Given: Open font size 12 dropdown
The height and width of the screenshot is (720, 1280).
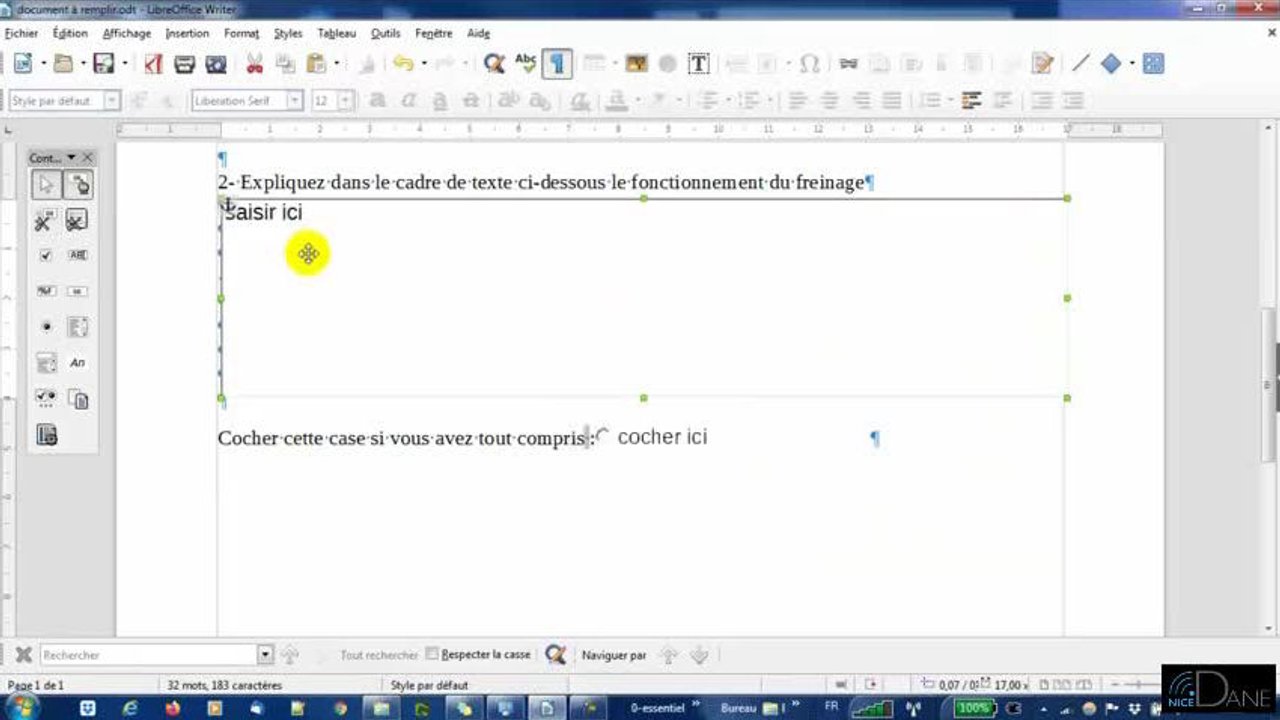Looking at the screenshot, I should point(346,101).
